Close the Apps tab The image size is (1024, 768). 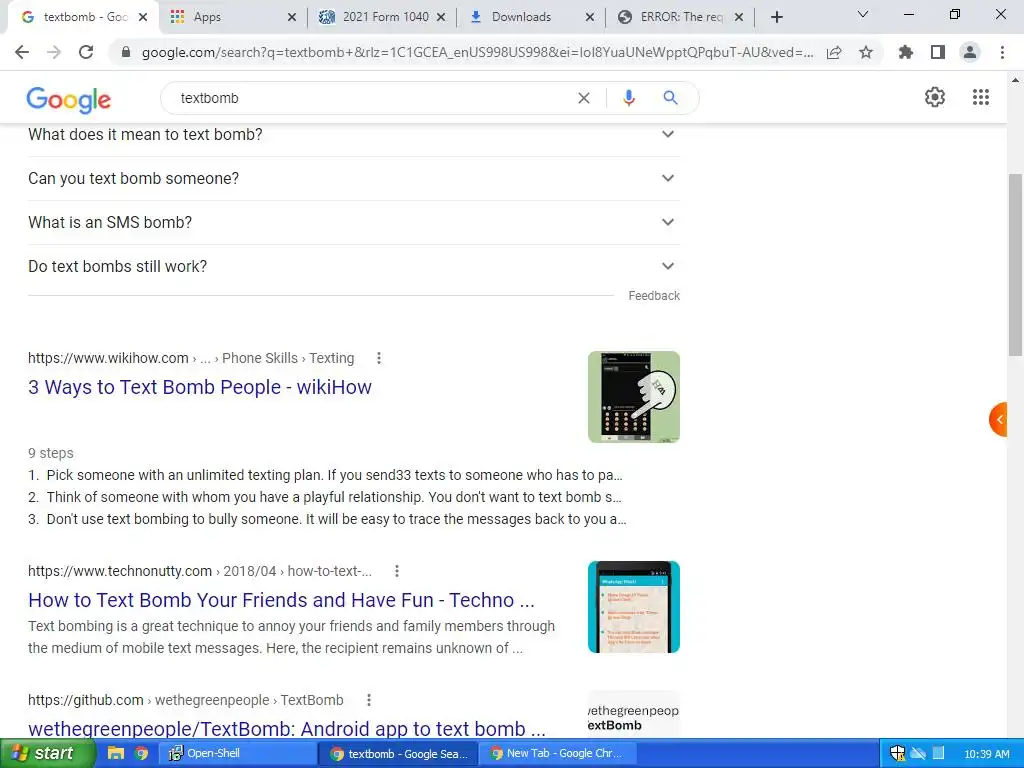pos(292,17)
